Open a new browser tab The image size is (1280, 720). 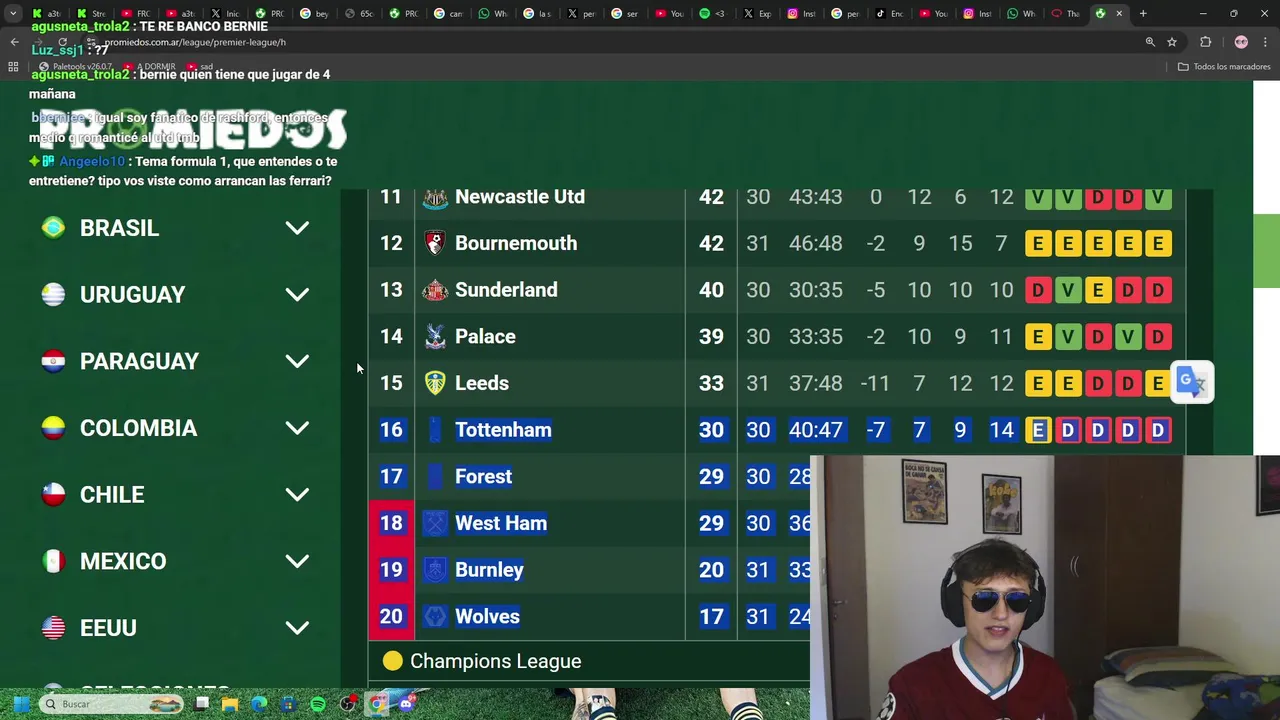1143,13
